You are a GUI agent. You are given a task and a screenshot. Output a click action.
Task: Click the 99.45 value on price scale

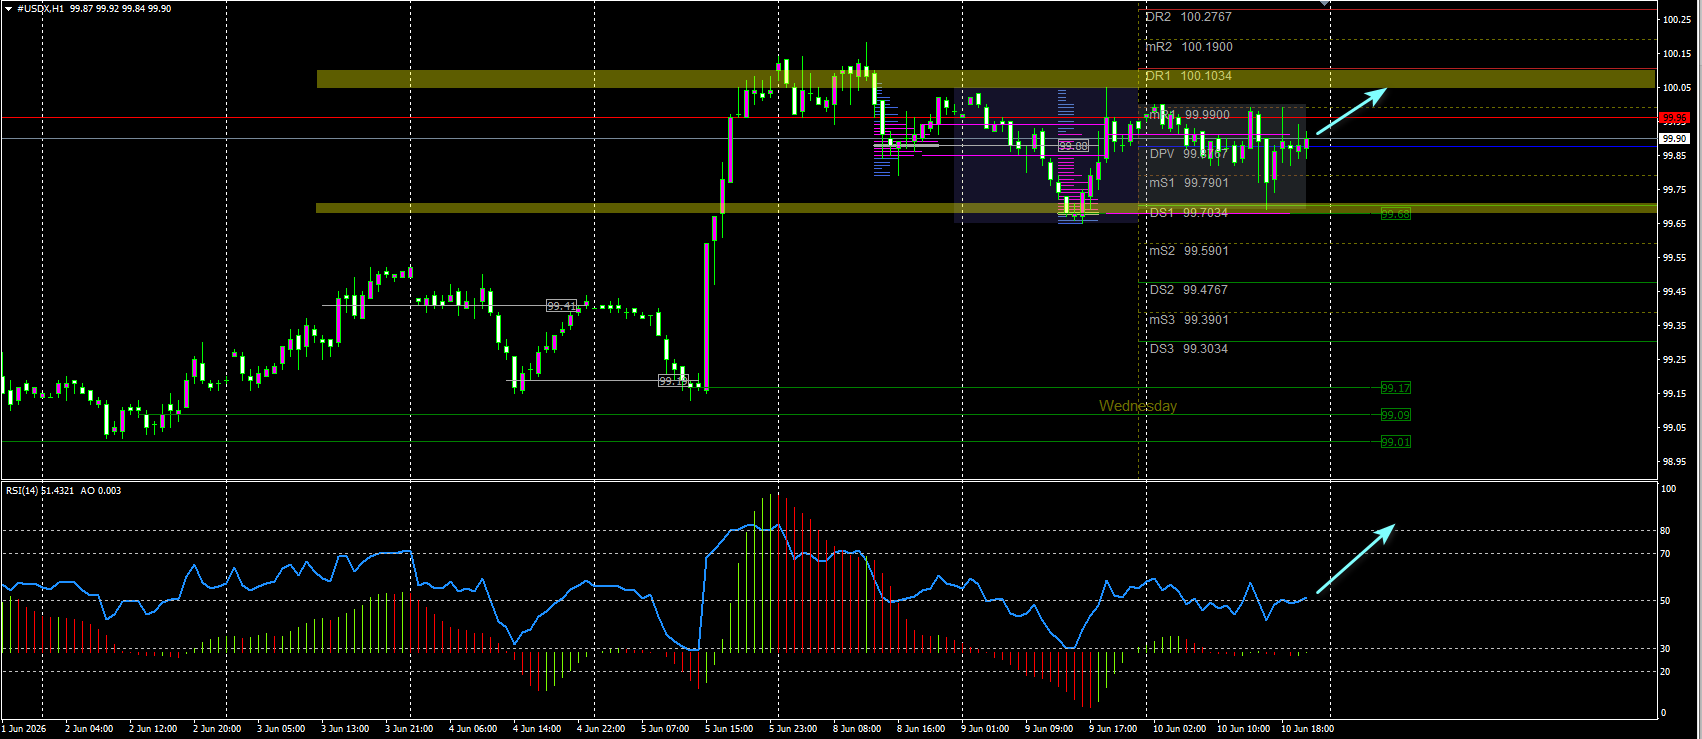pos(1675,292)
